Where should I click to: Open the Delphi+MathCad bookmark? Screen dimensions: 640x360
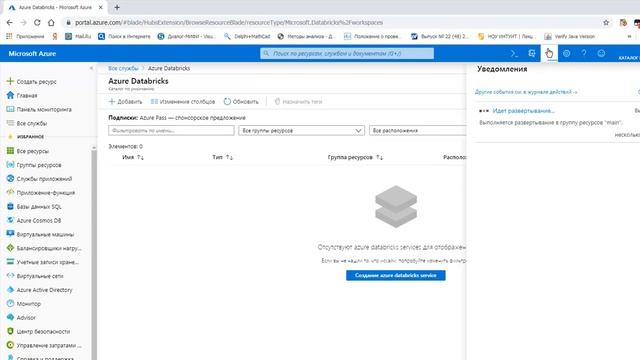[247, 36]
